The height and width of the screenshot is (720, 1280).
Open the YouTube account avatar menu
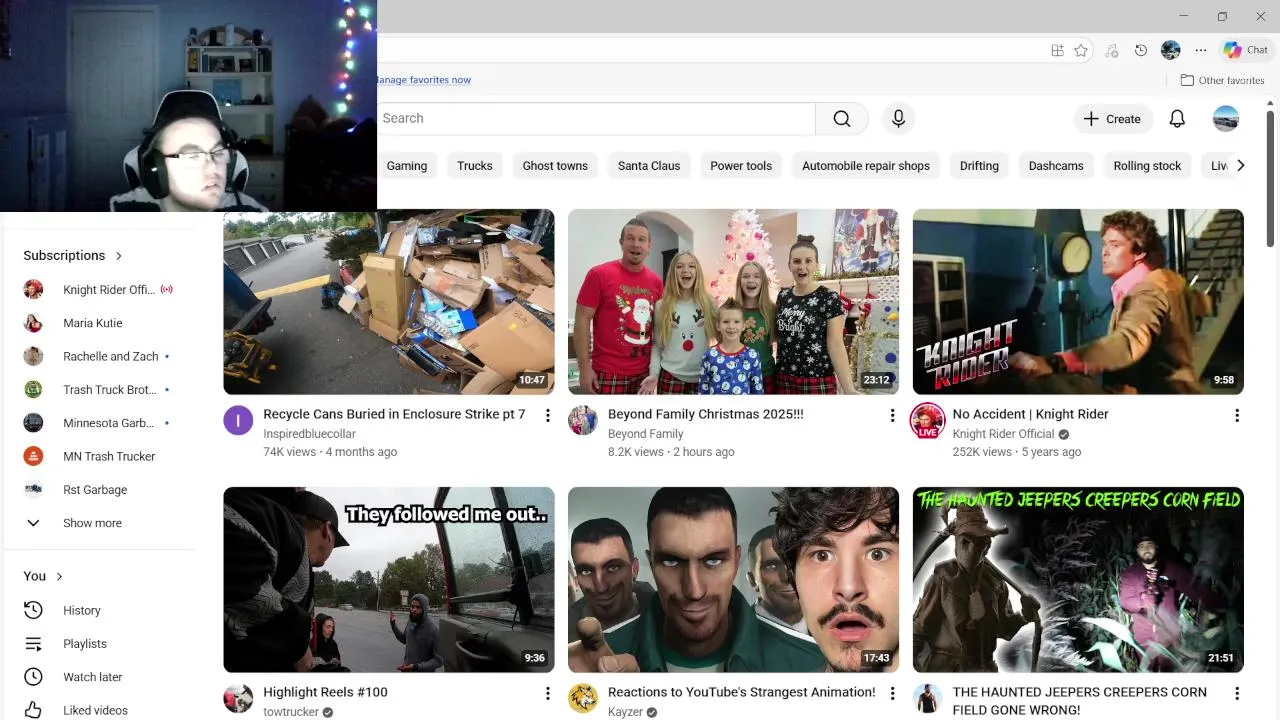tap(1226, 119)
